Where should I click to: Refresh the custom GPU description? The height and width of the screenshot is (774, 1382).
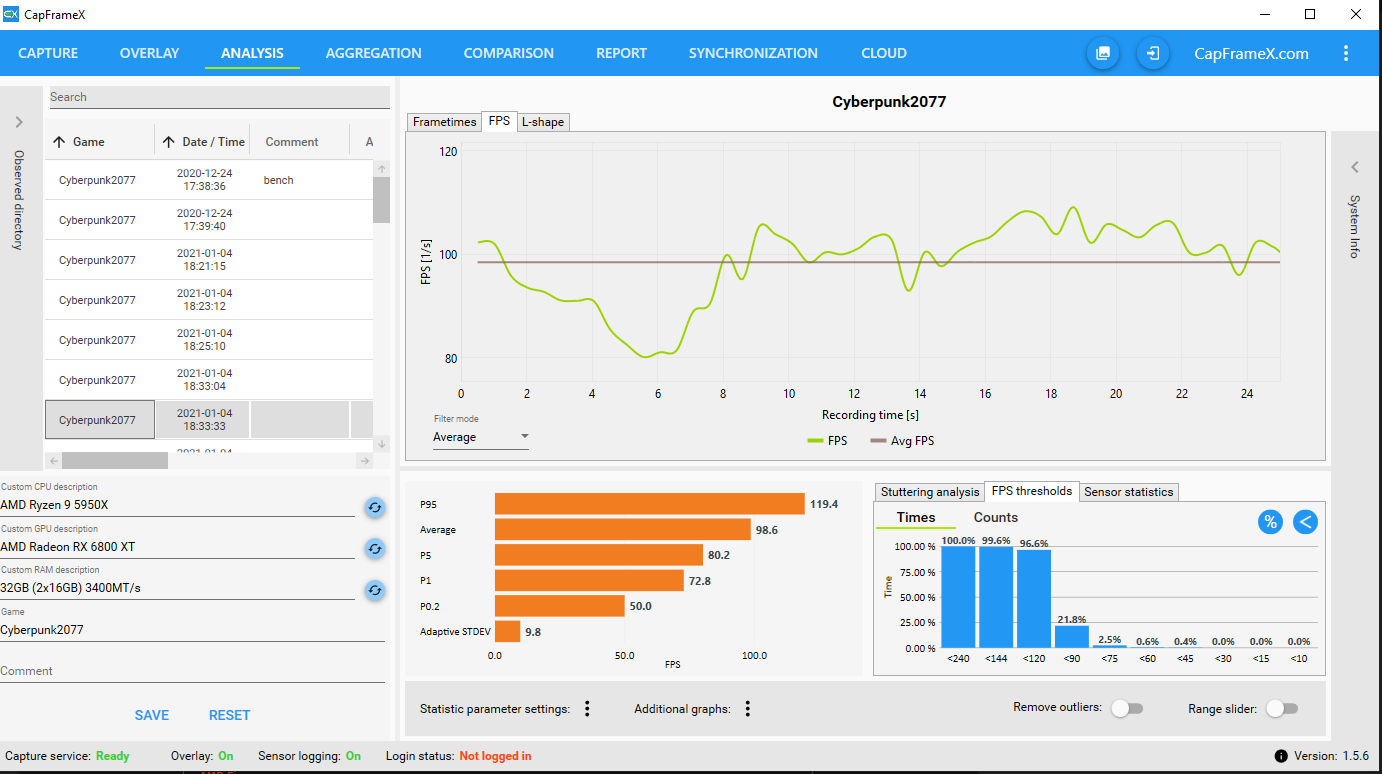pyautogui.click(x=375, y=548)
